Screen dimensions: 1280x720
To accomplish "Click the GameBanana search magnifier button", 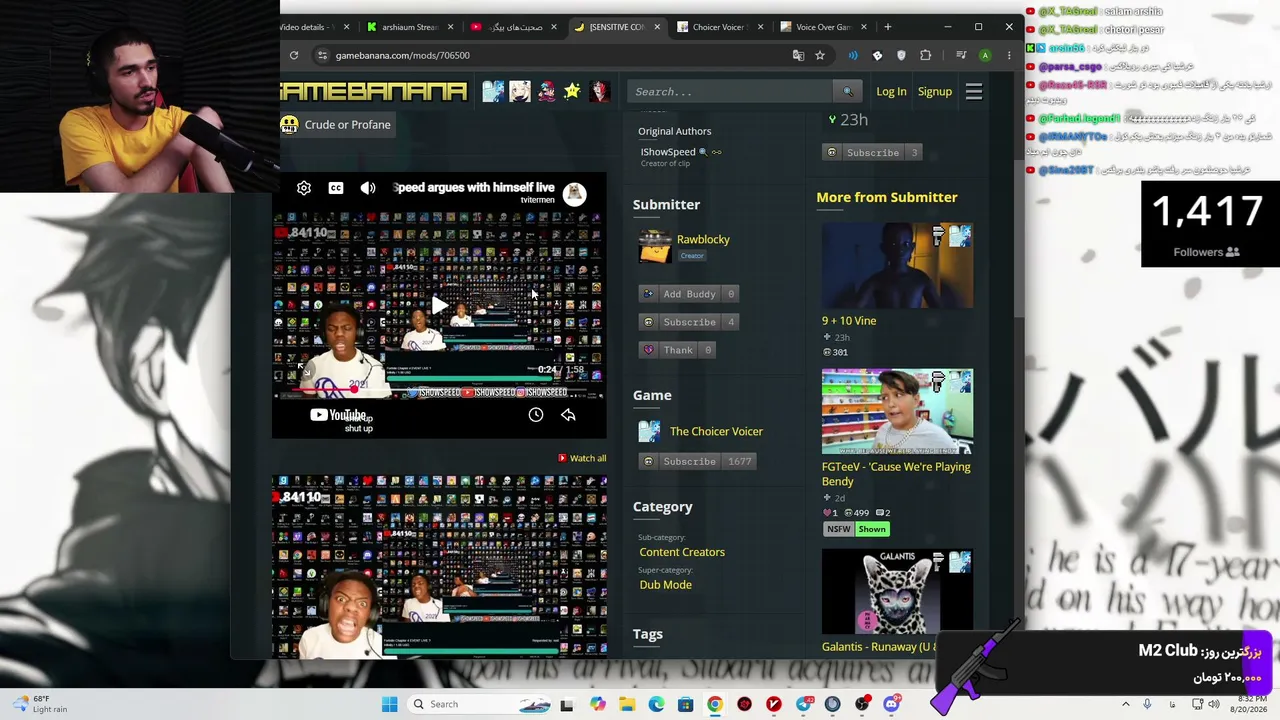I will click(x=848, y=92).
